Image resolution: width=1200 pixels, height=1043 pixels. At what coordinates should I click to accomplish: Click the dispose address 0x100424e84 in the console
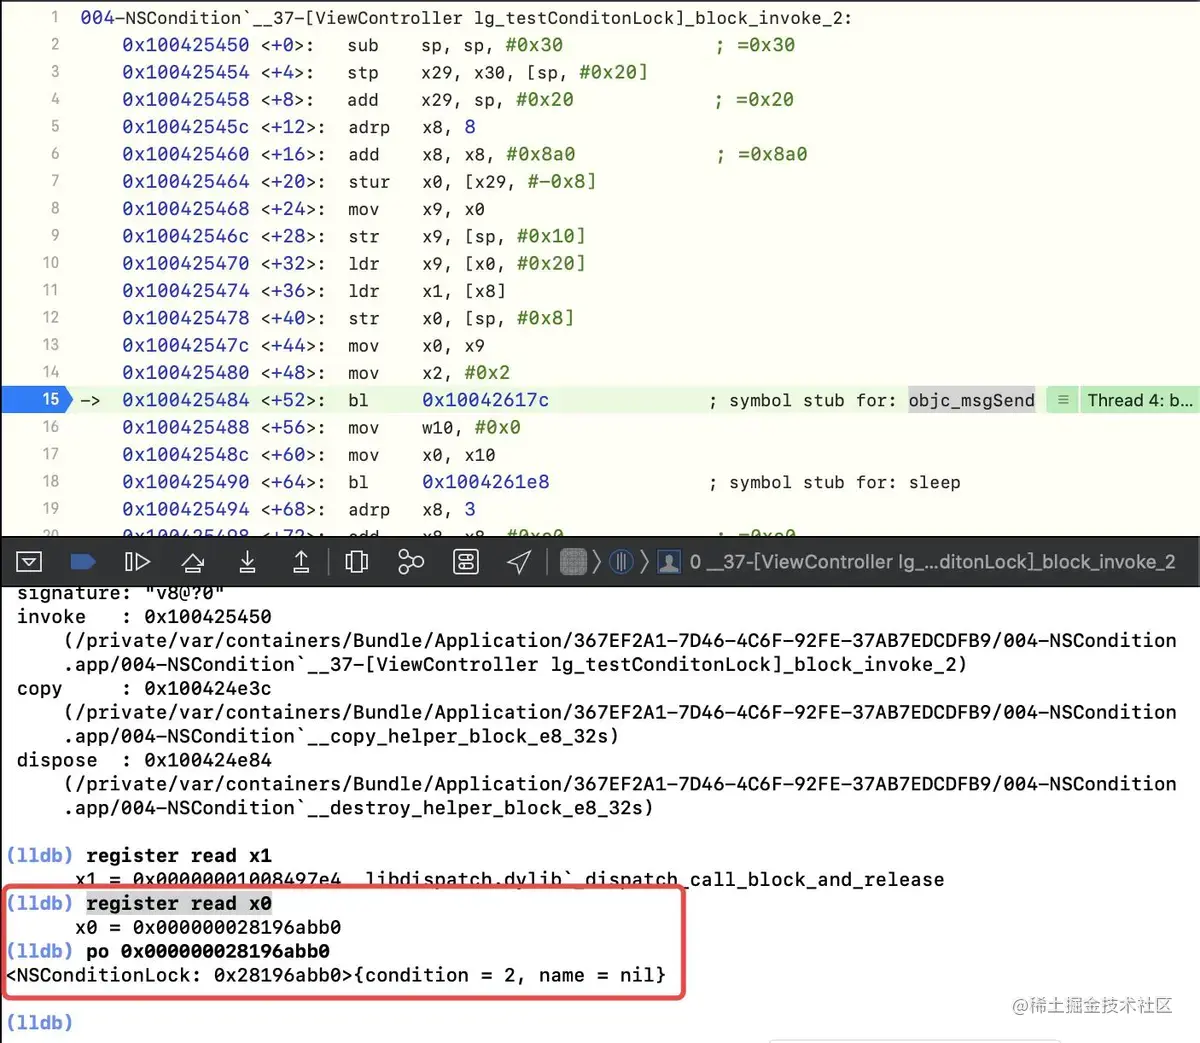click(208, 760)
